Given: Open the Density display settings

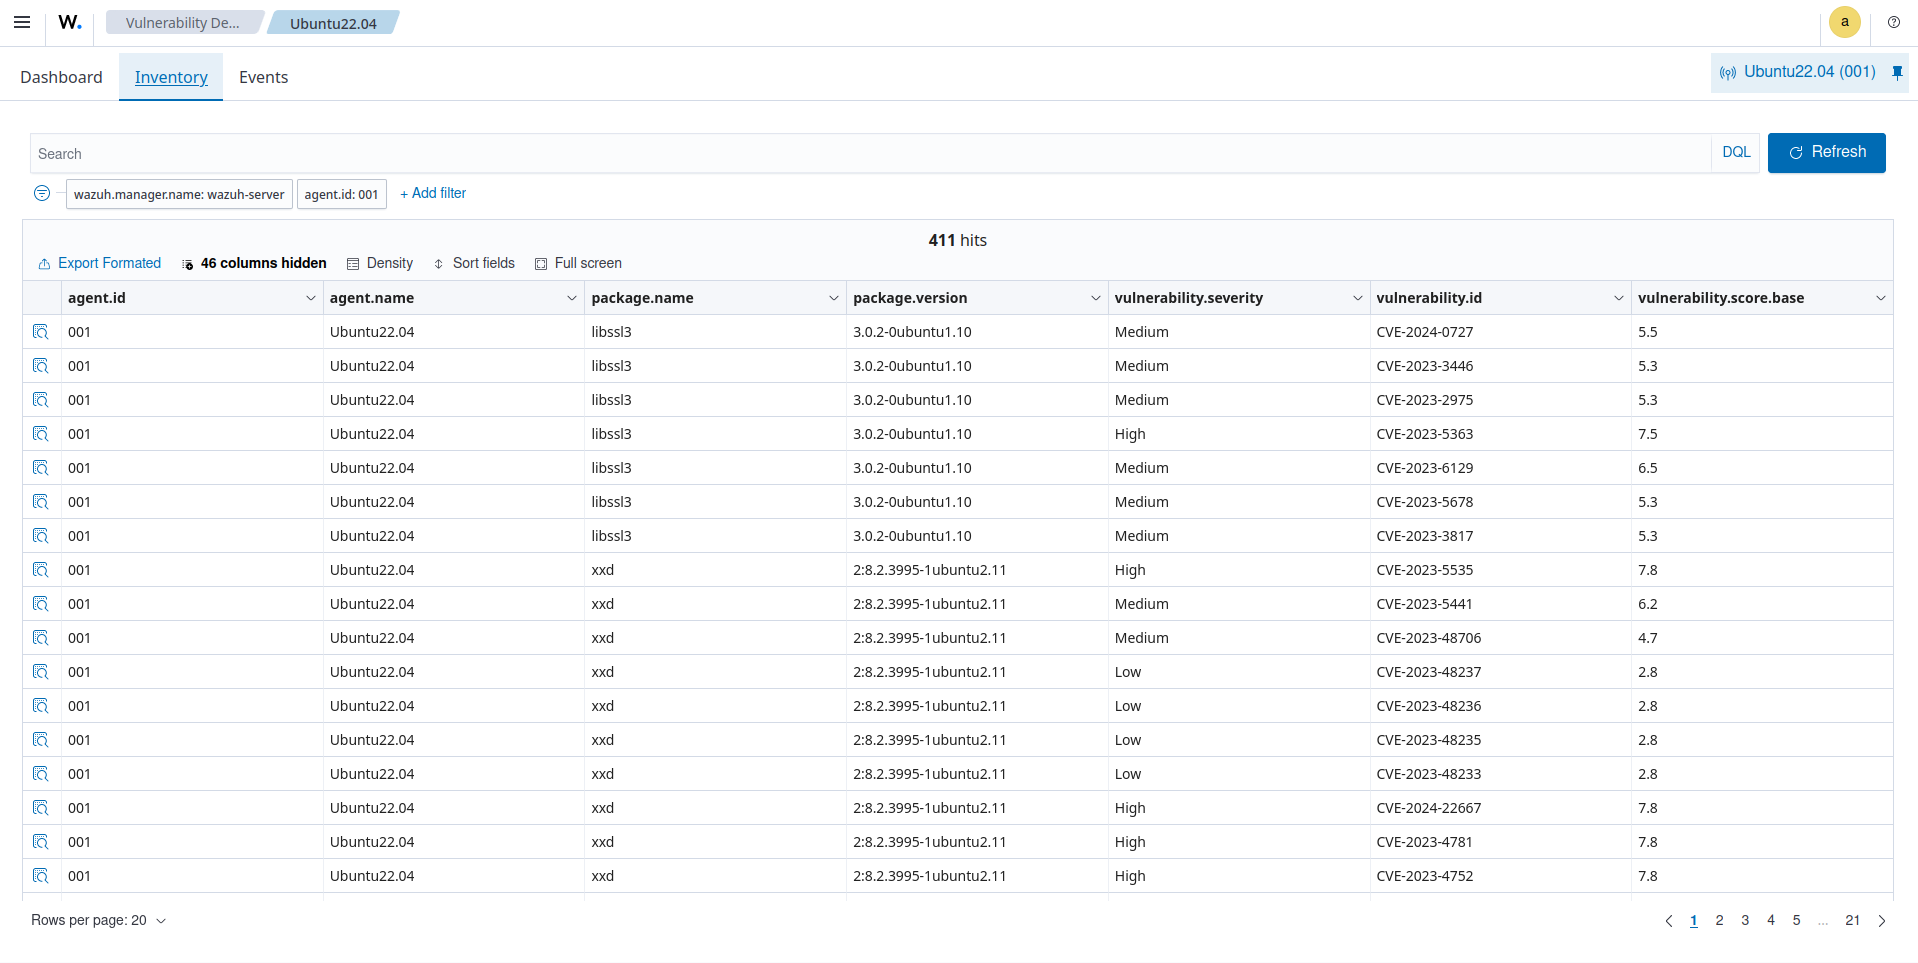Looking at the screenshot, I should [x=380, y=263].
